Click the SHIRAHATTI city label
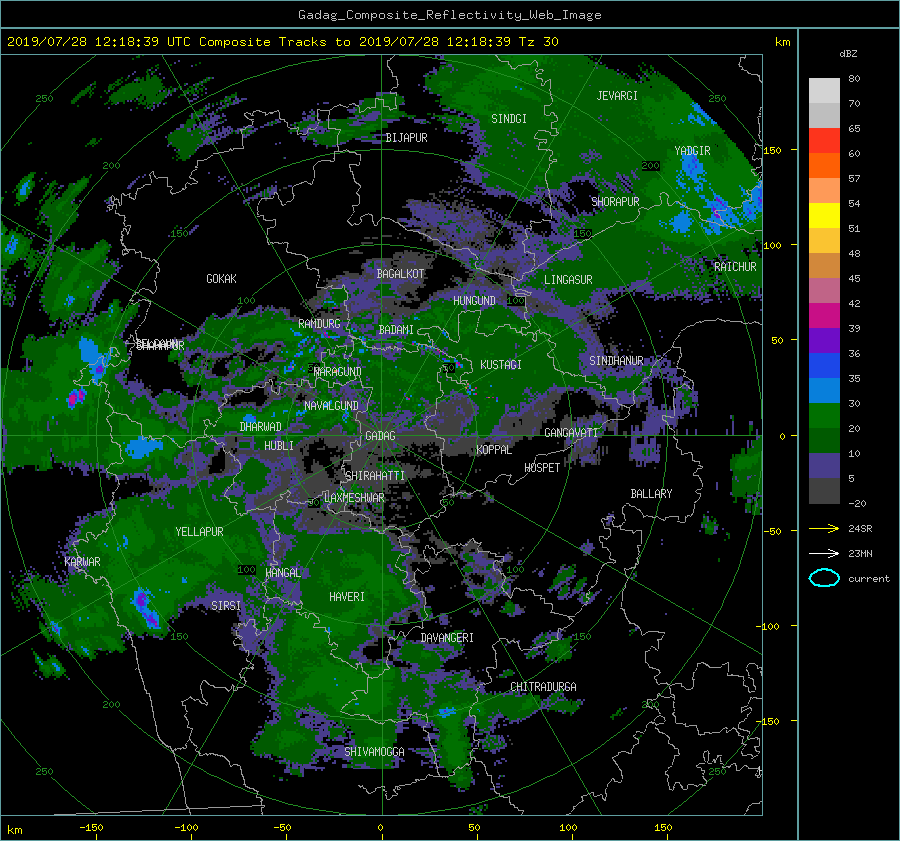This screenshot has height=841, width=900. tap(375, 475)
